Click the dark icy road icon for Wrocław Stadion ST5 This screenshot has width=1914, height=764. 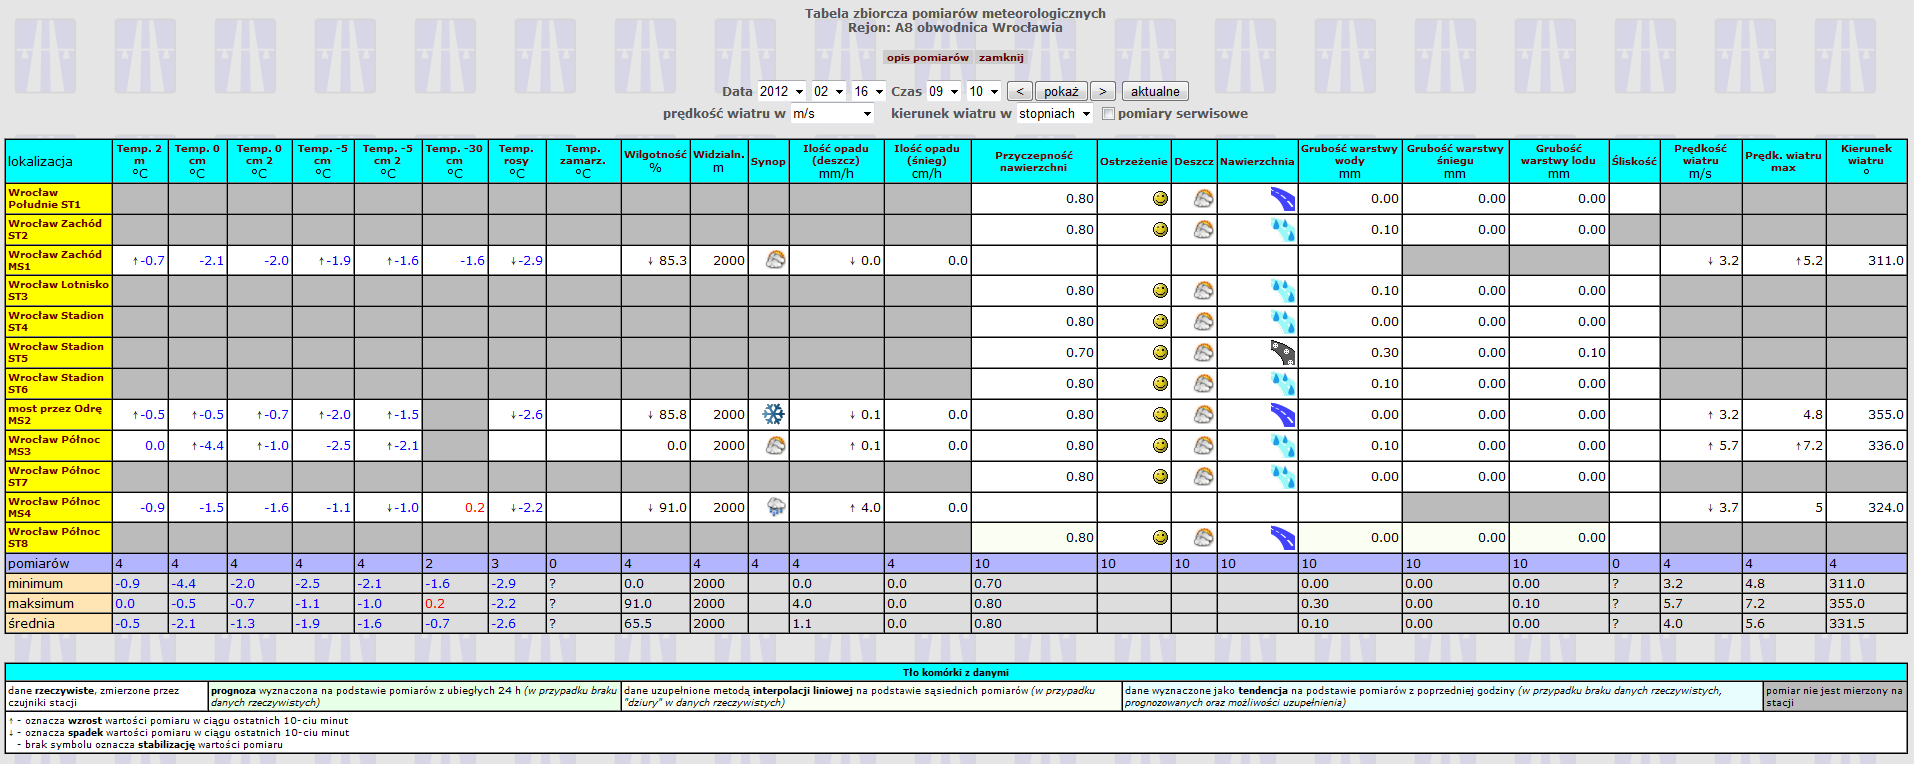coord(1282,352)
